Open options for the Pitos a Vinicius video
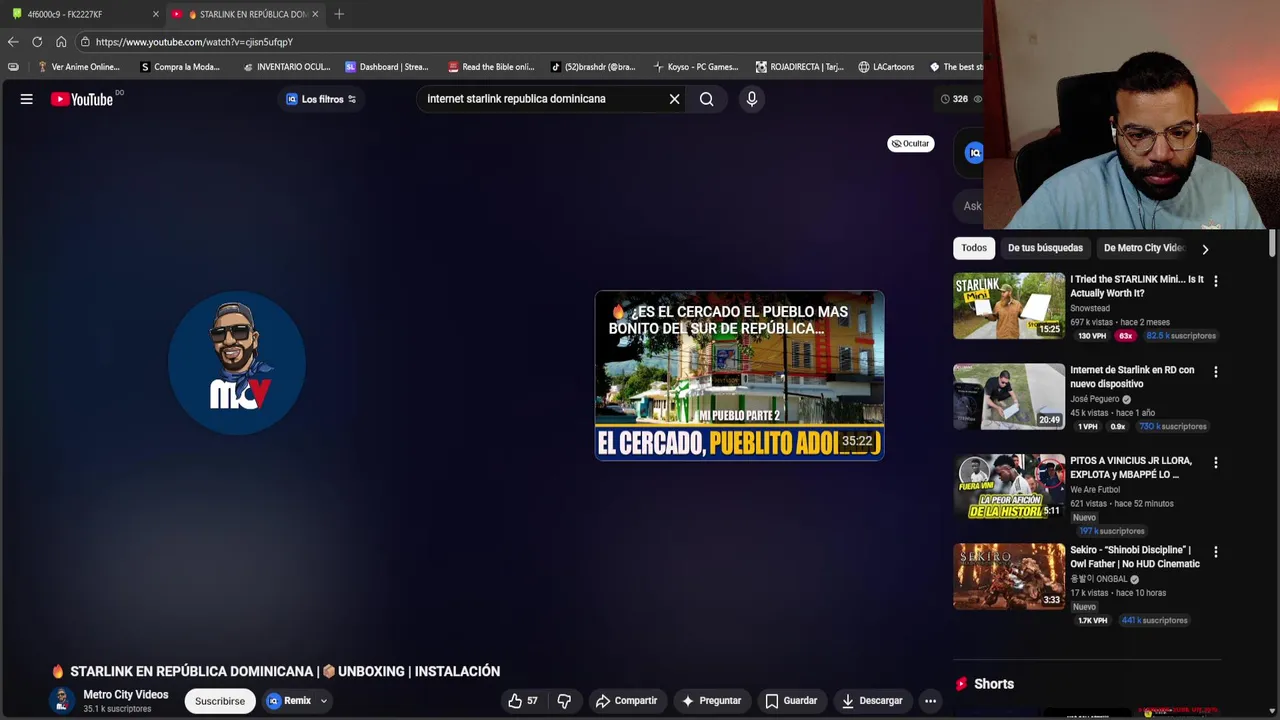The width and height of the screenshot is (1280, 720). [x=1216, y=463]
